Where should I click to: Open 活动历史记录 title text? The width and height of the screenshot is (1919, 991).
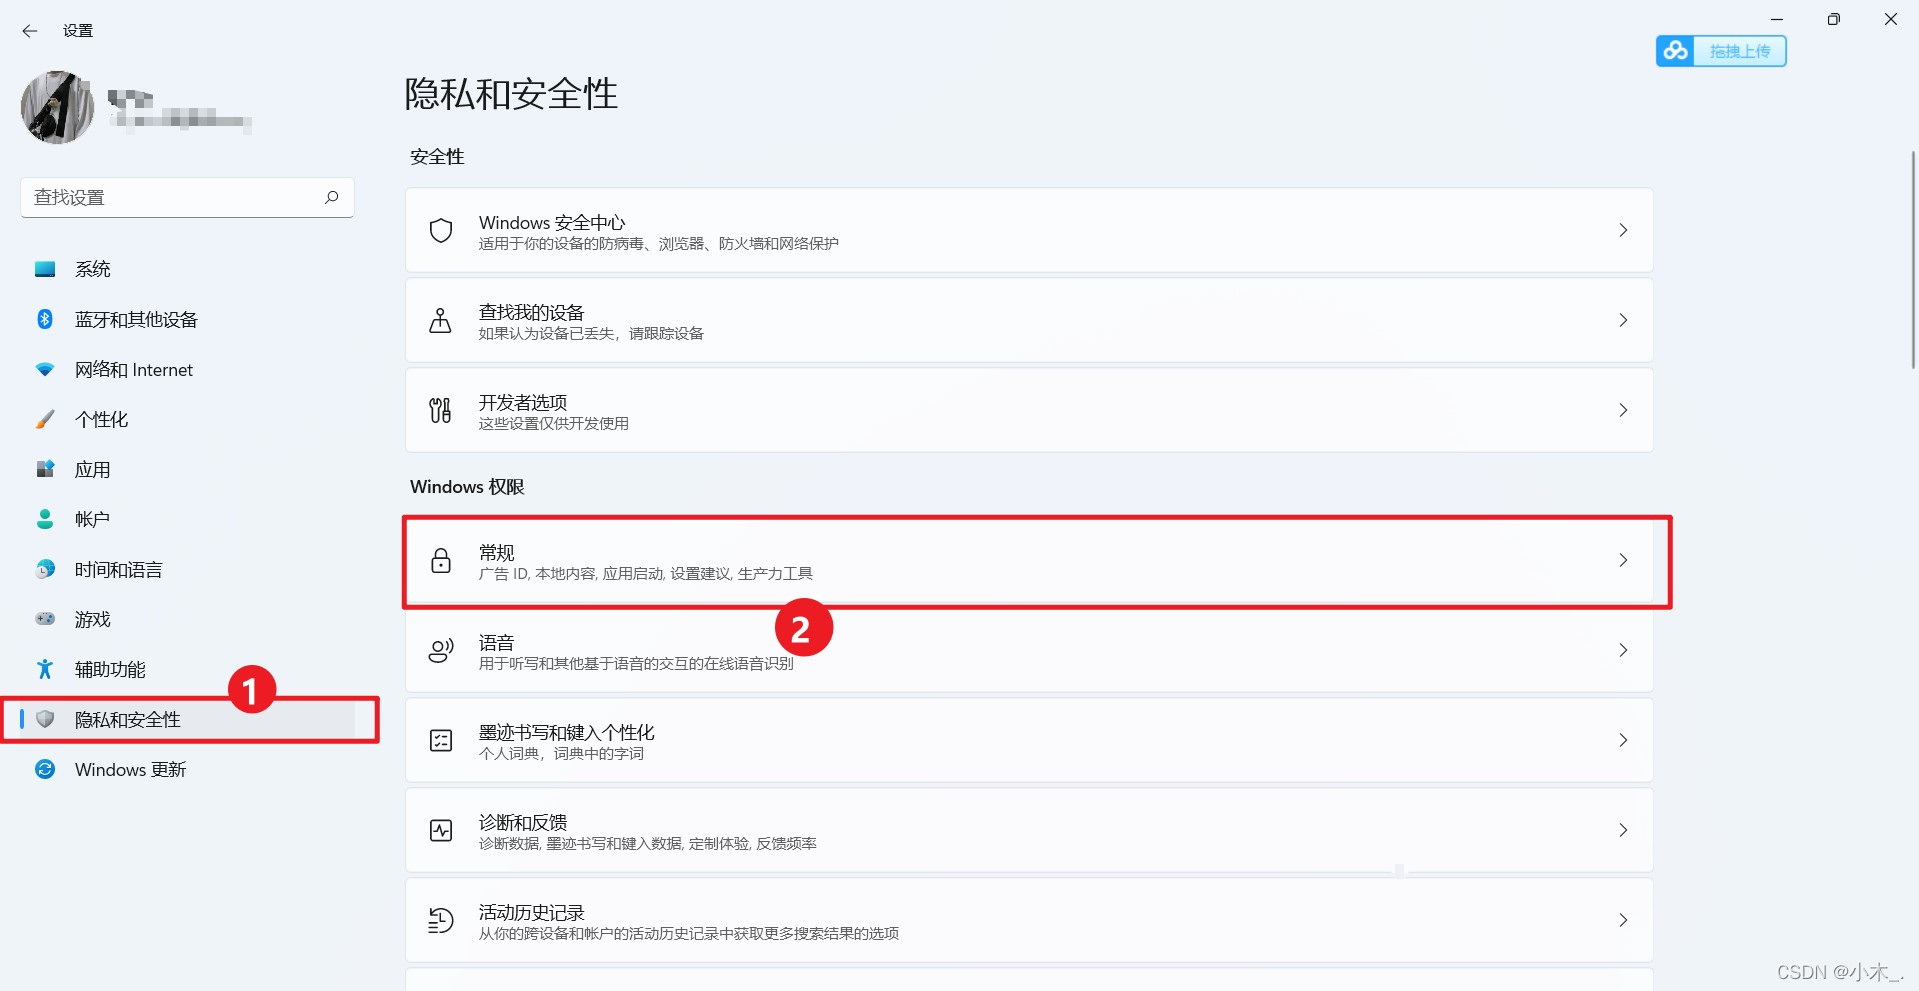point(531,912)
